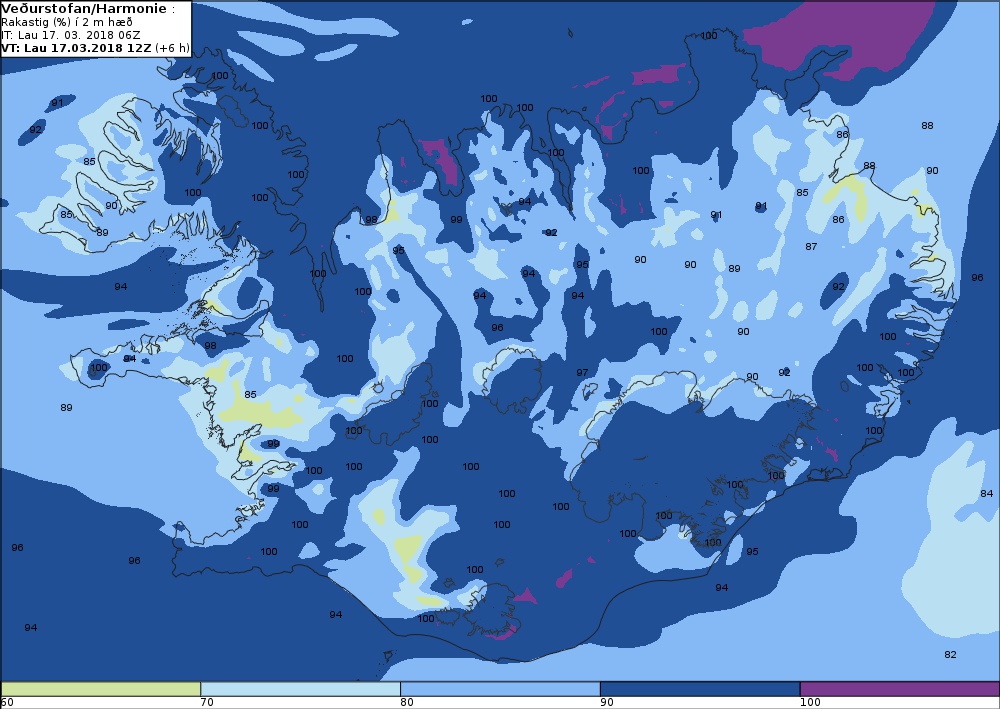The width and height of the screenshot is (1000, 709).
Task: Click the yellow-green 60–70 legend color band
Action: pyautogui.click(x=101, y=689)
